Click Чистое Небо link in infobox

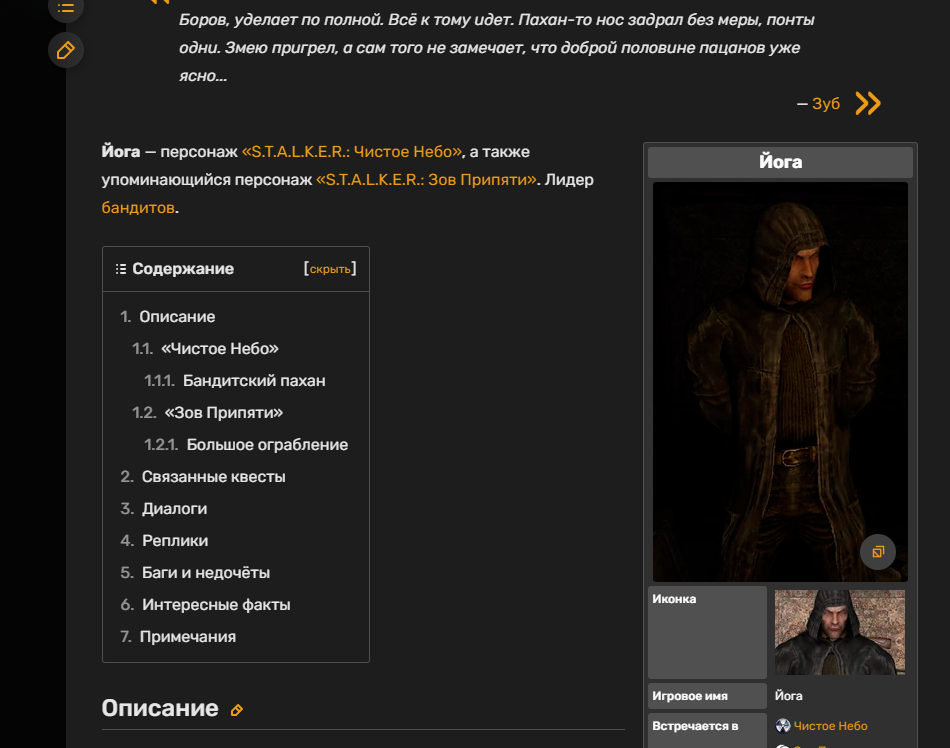pos(830,726)
